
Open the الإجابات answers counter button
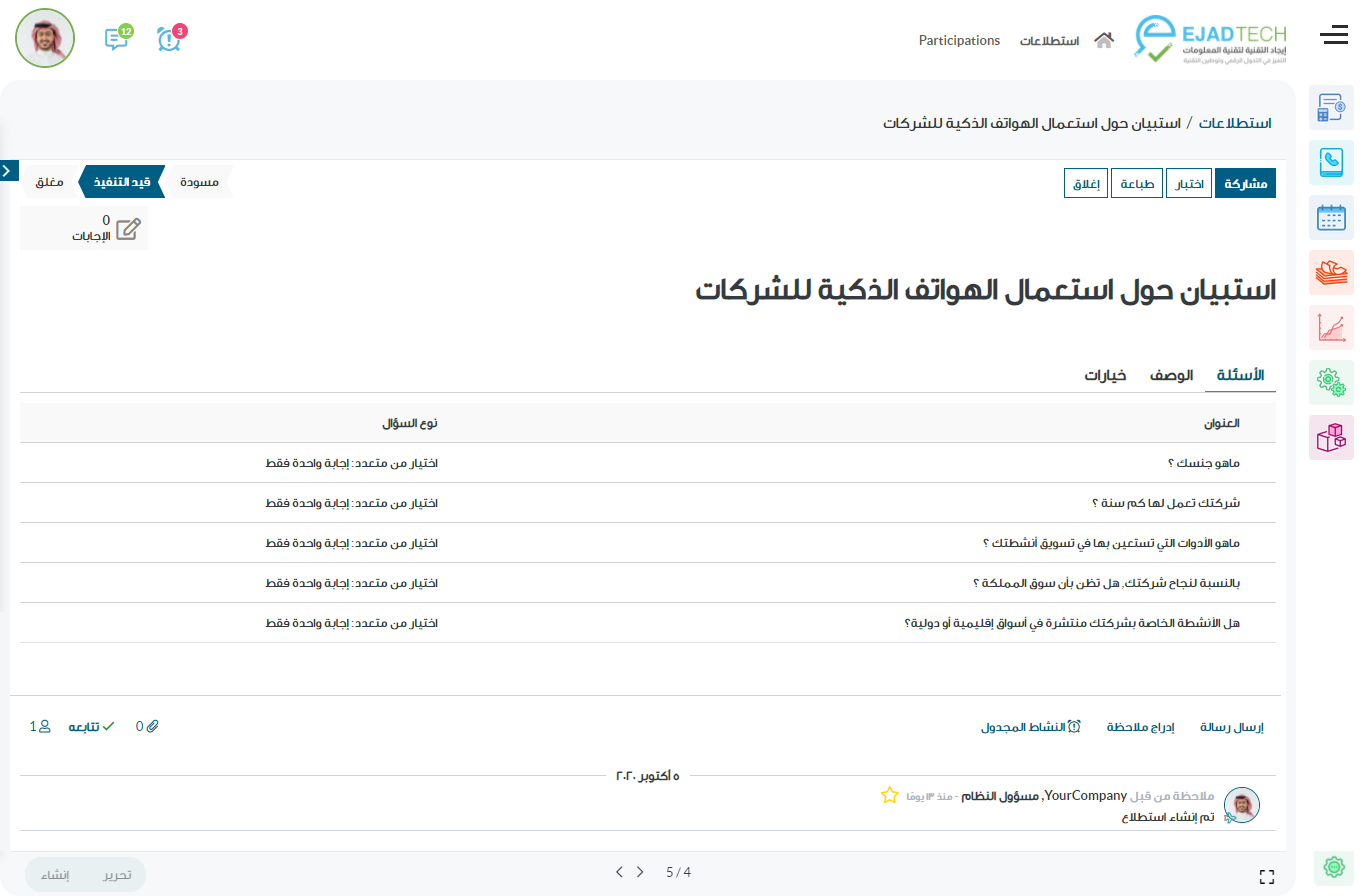[84, 228]
